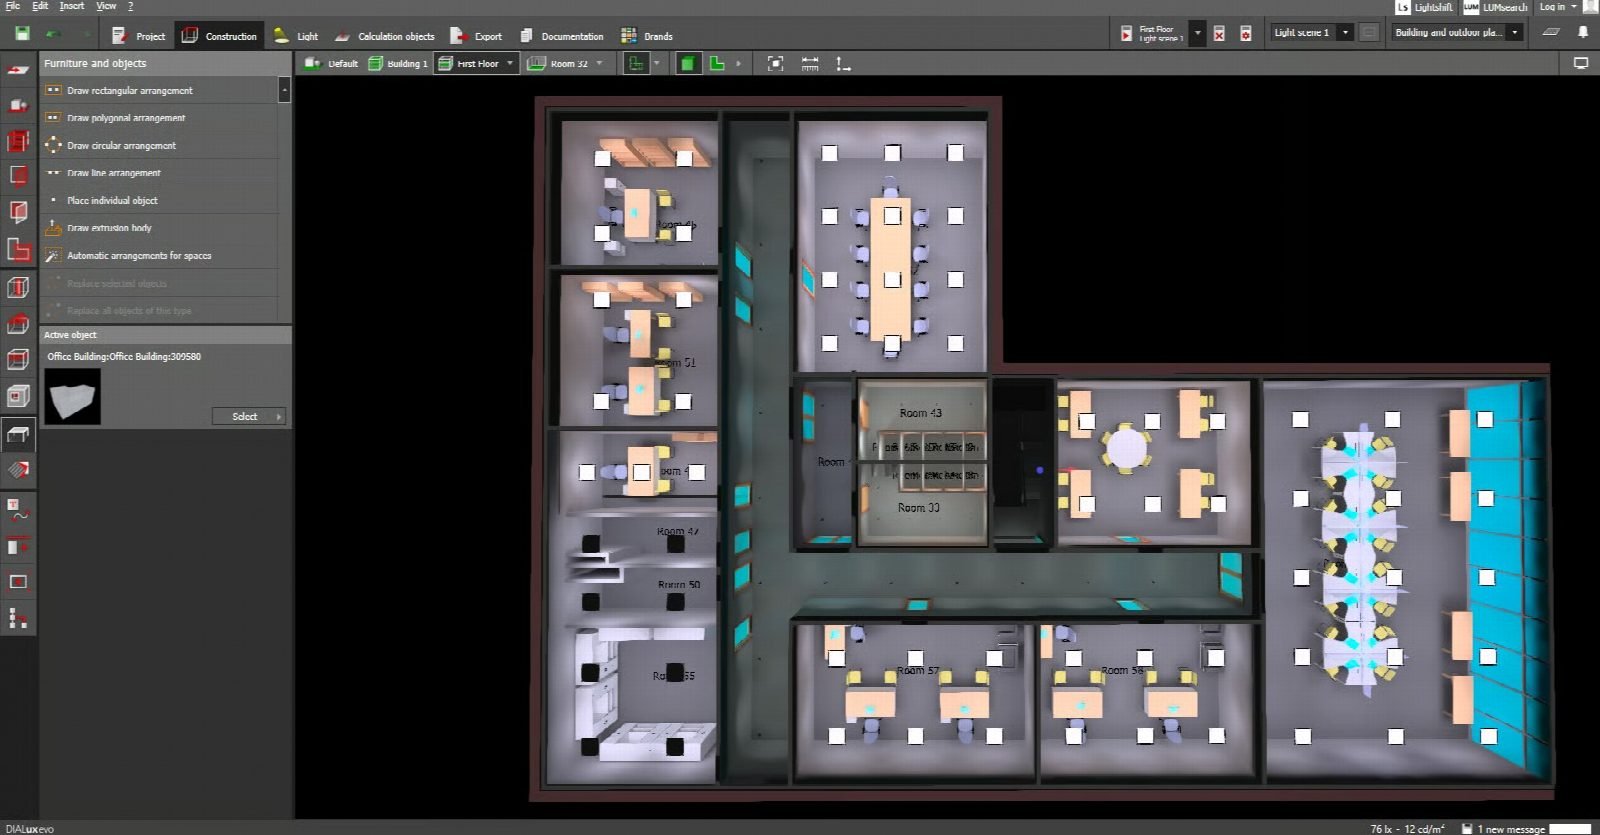Select the Default site view
Viewport: 1600px width, 835px height.
point(331,63)
